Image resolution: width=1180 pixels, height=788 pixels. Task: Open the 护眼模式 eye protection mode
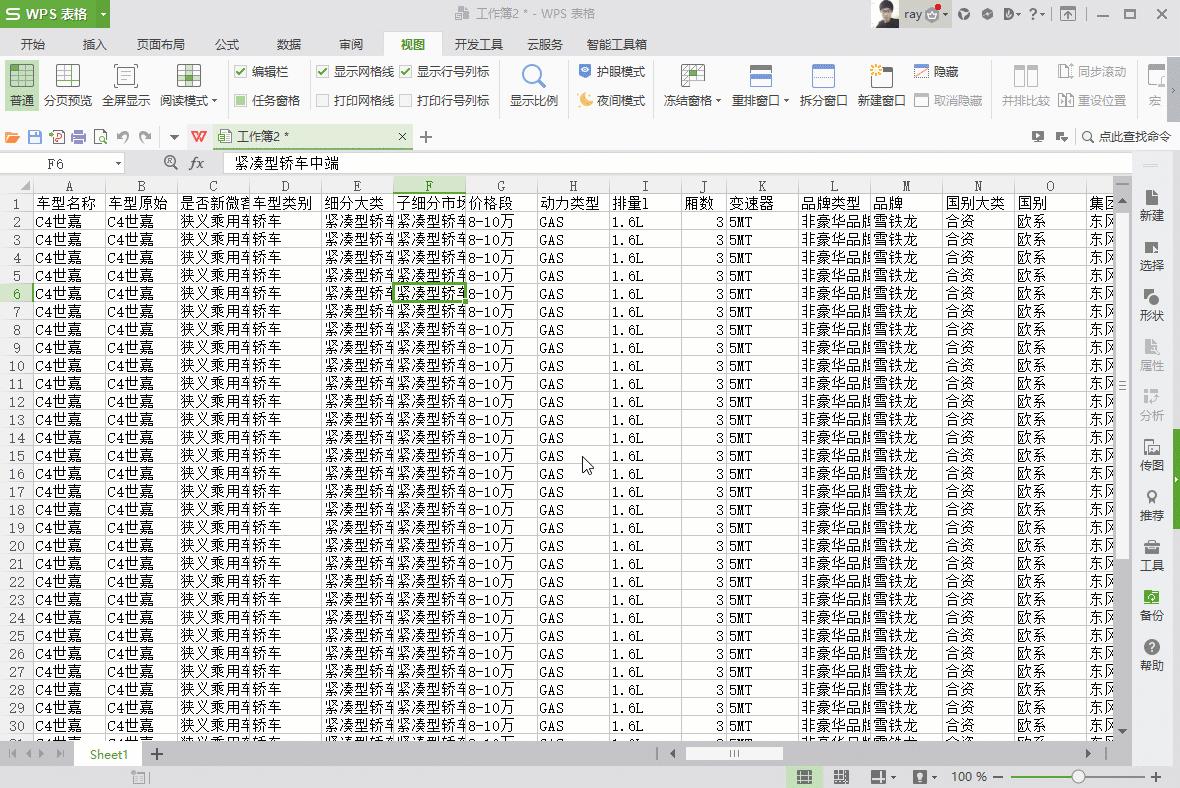[x=612, y=71]
